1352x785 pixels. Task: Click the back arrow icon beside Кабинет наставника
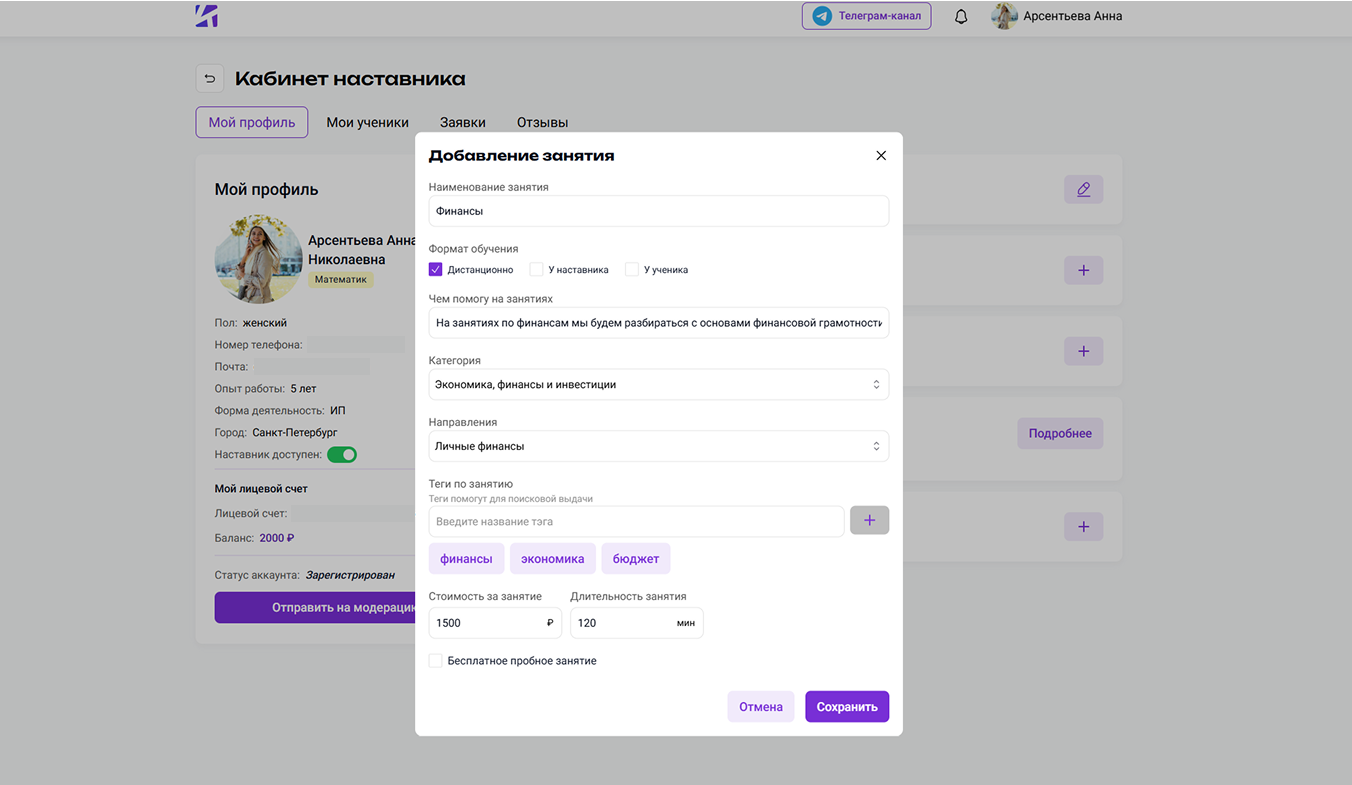pos(209,79)
